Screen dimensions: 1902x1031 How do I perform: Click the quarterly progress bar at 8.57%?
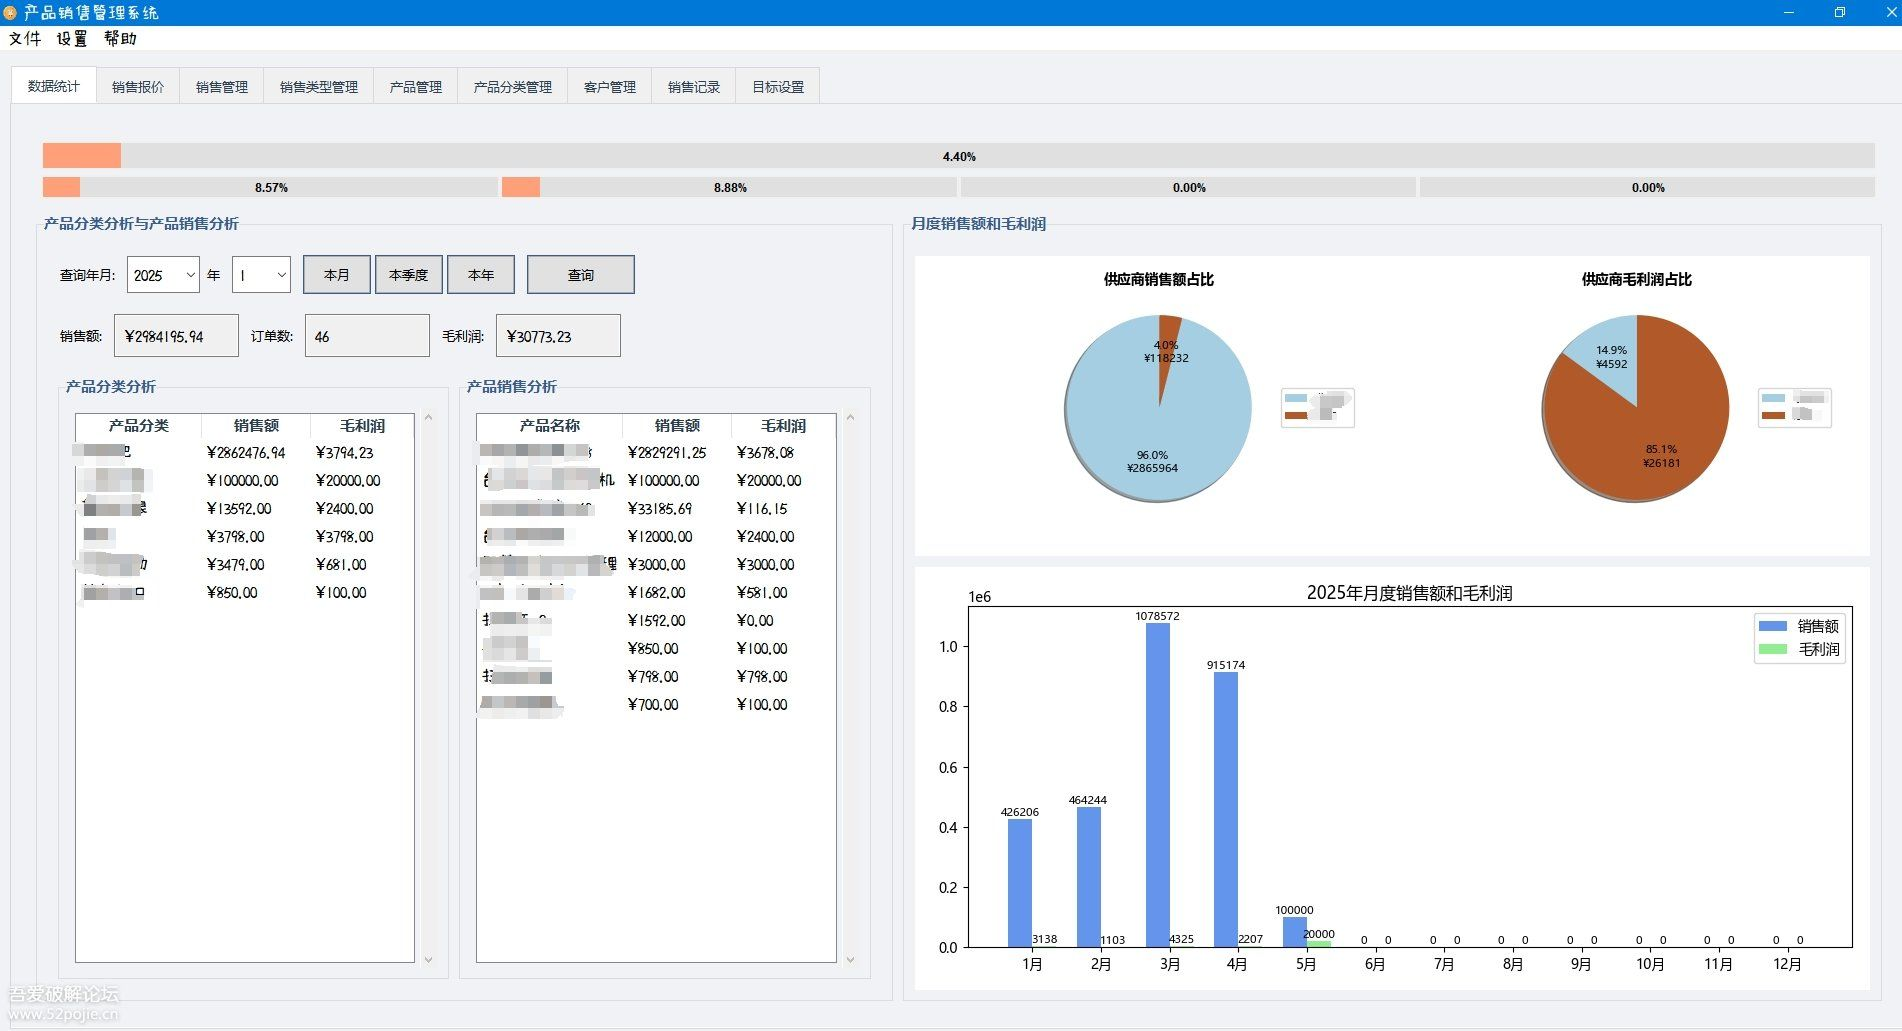coord(270,187)
